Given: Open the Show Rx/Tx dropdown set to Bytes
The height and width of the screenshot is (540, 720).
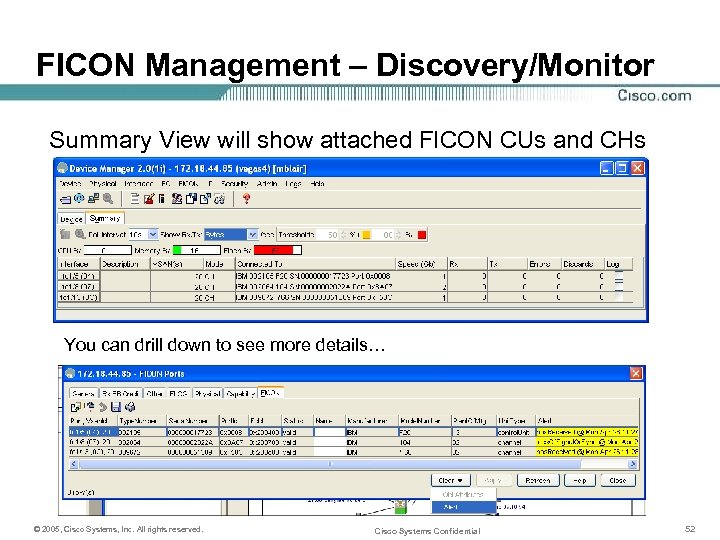Looking at the screenshot, I should click(x=252, y=235).
